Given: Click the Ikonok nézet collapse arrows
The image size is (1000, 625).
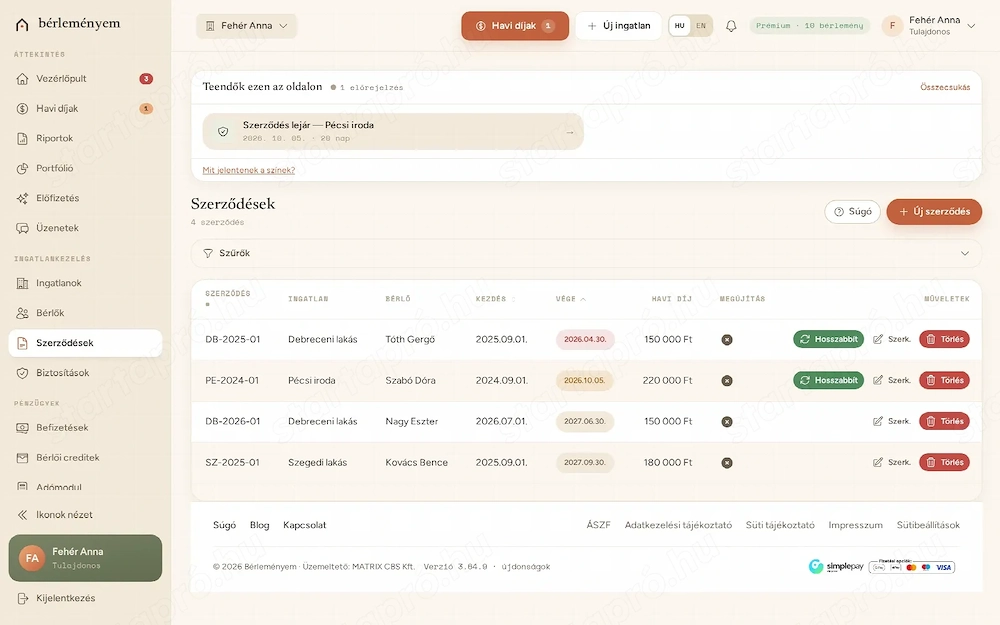Looking at the screenshot, I should [x=22, y=515].
